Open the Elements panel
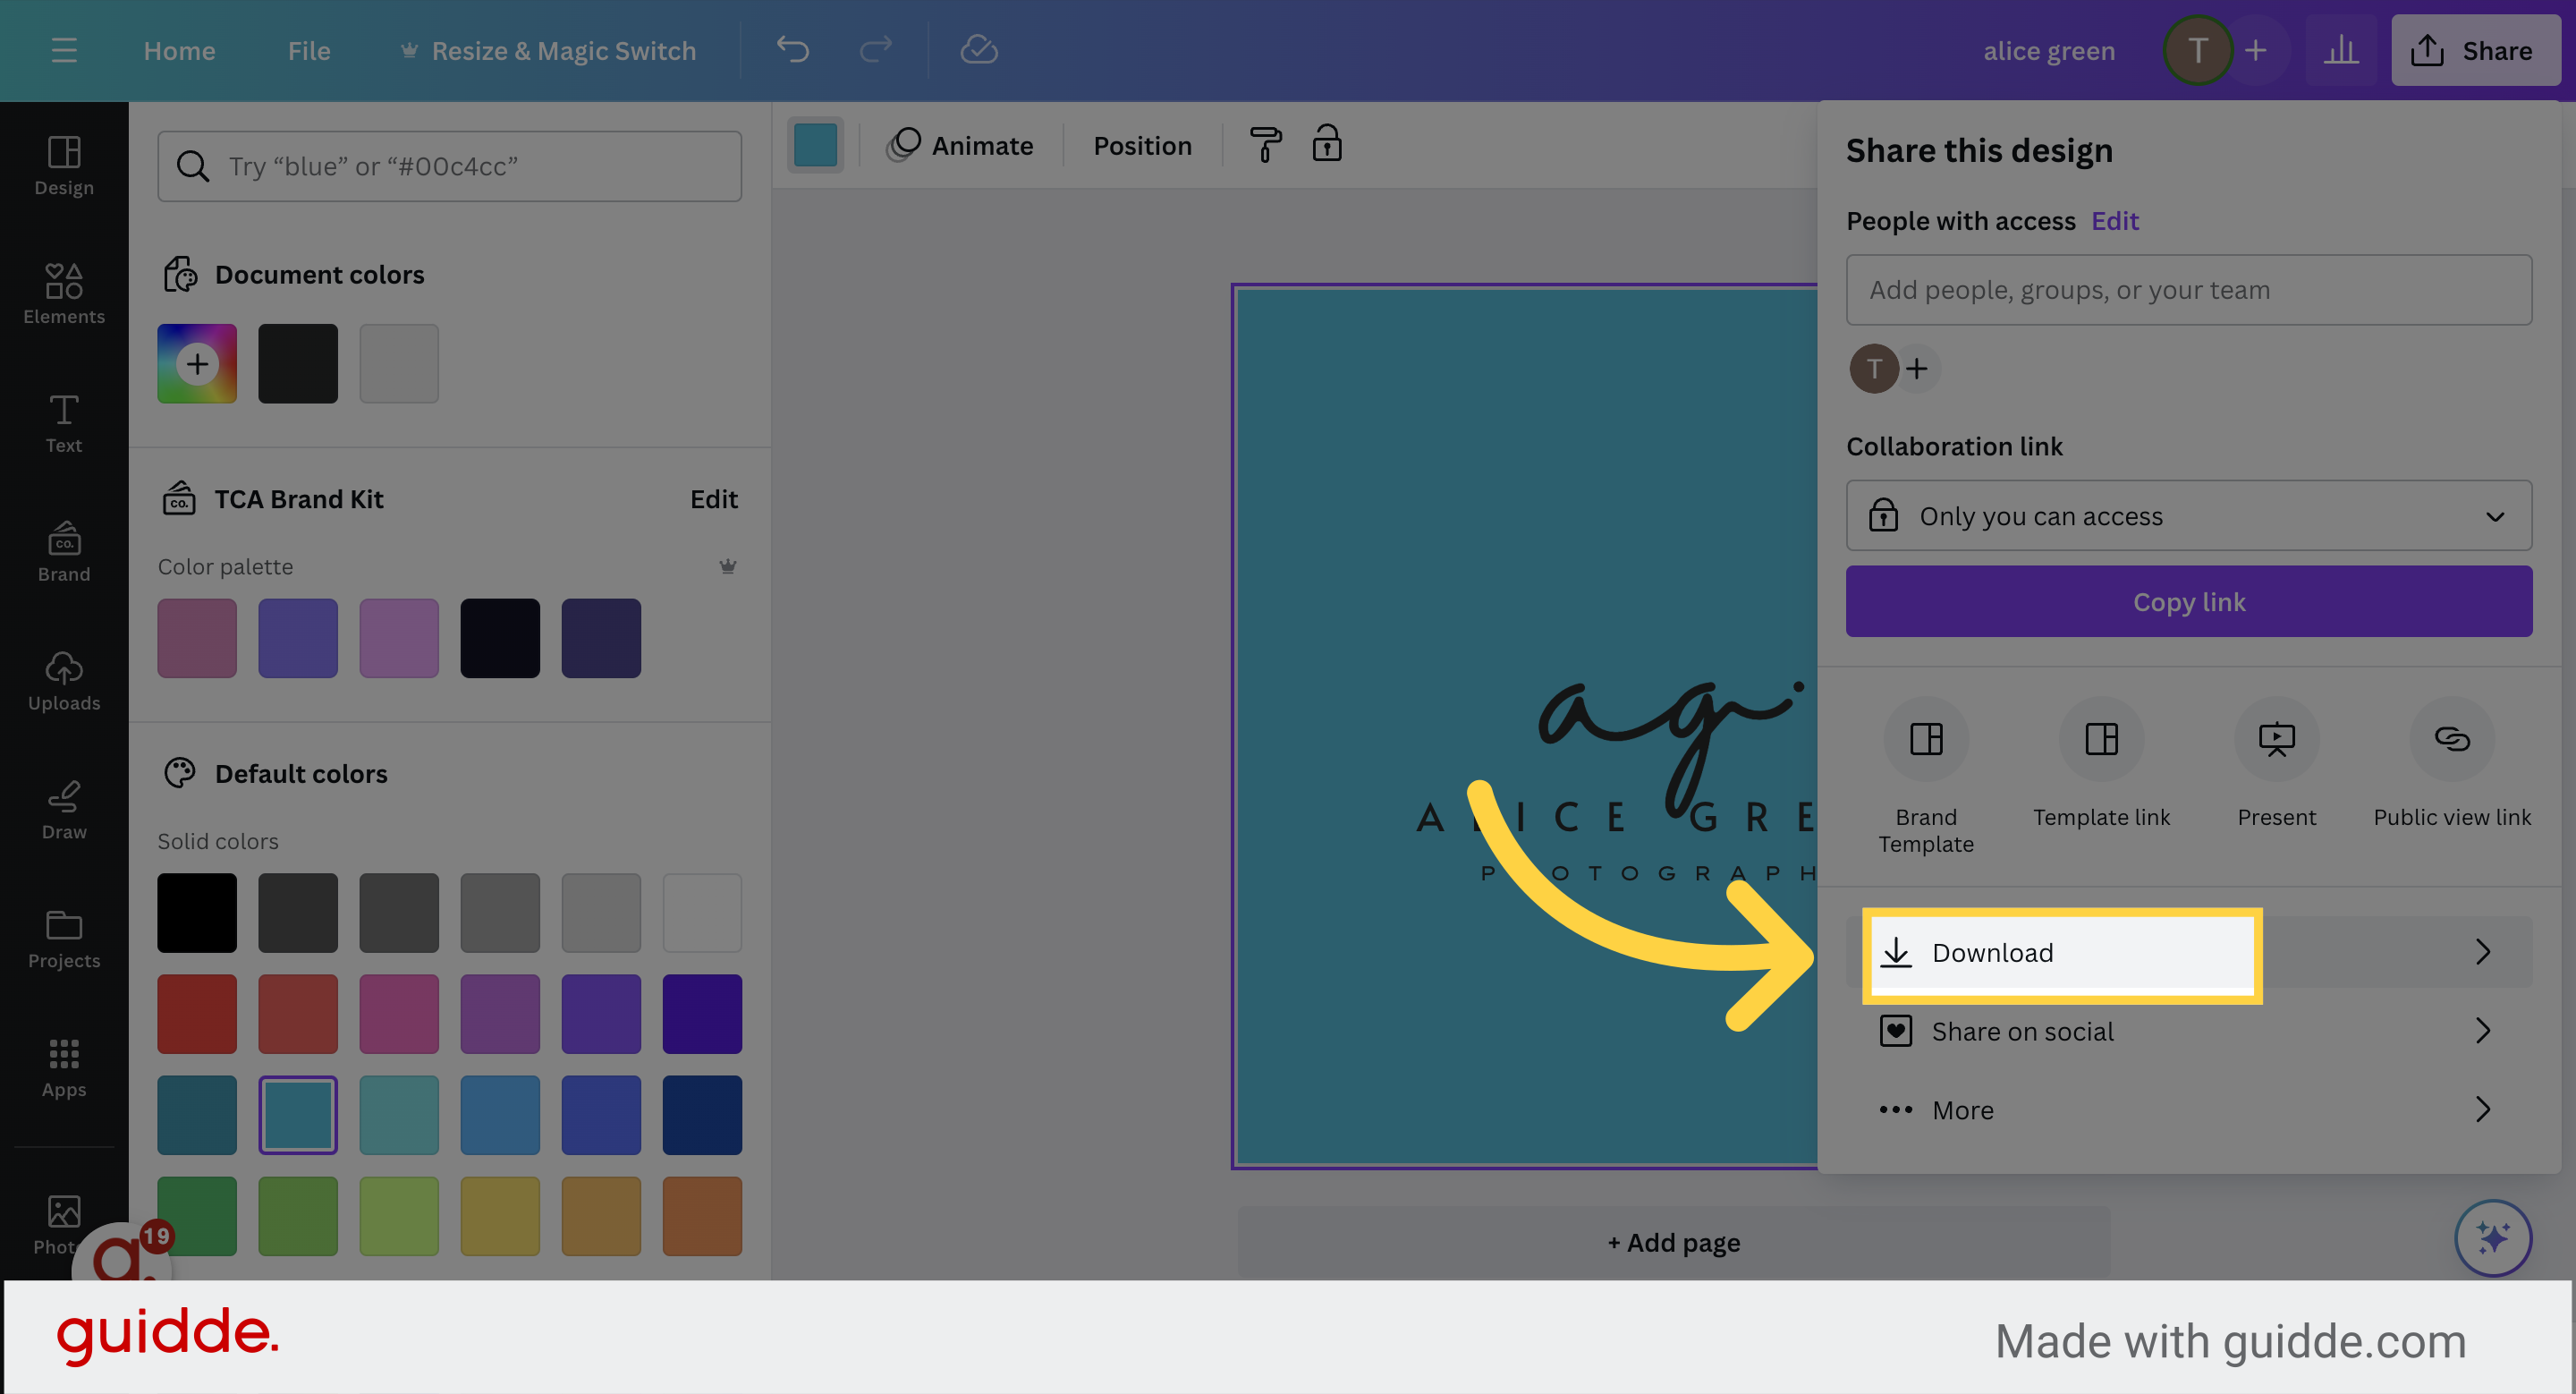This screenshot has width=2576, height=1394. tap(63, 293)
